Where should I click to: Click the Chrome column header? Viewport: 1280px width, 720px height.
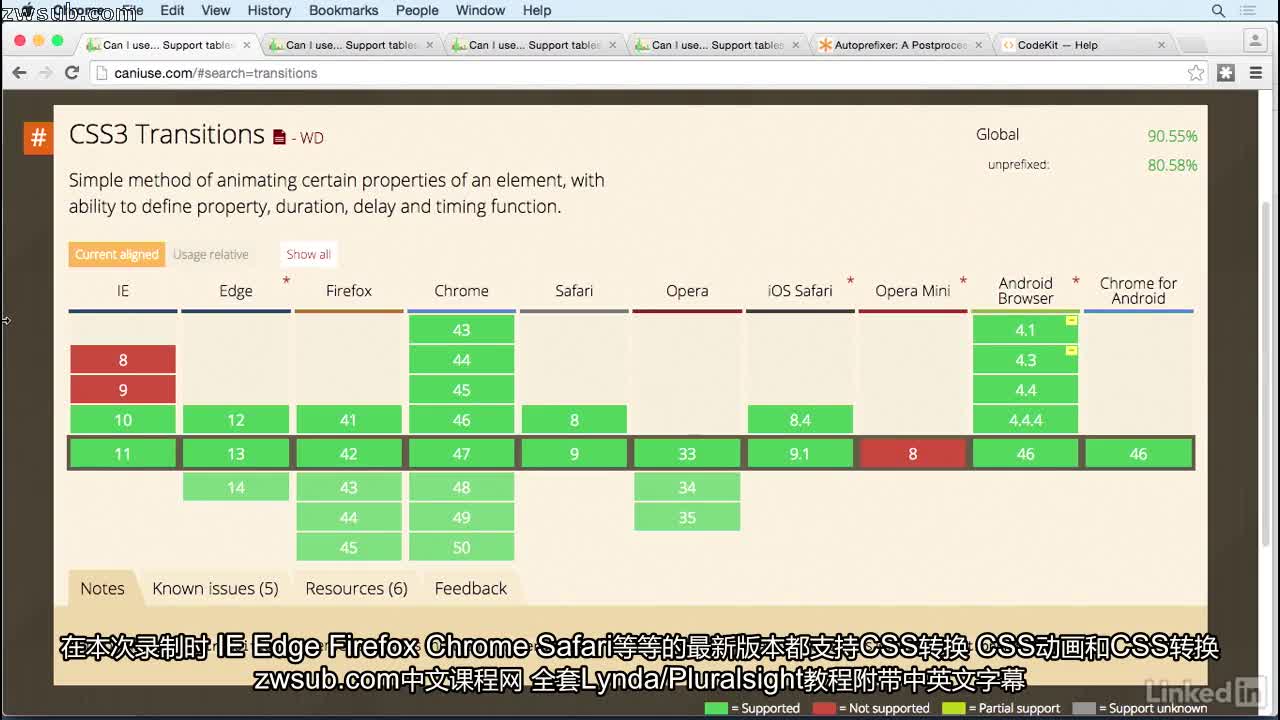[x=461, y=291]
